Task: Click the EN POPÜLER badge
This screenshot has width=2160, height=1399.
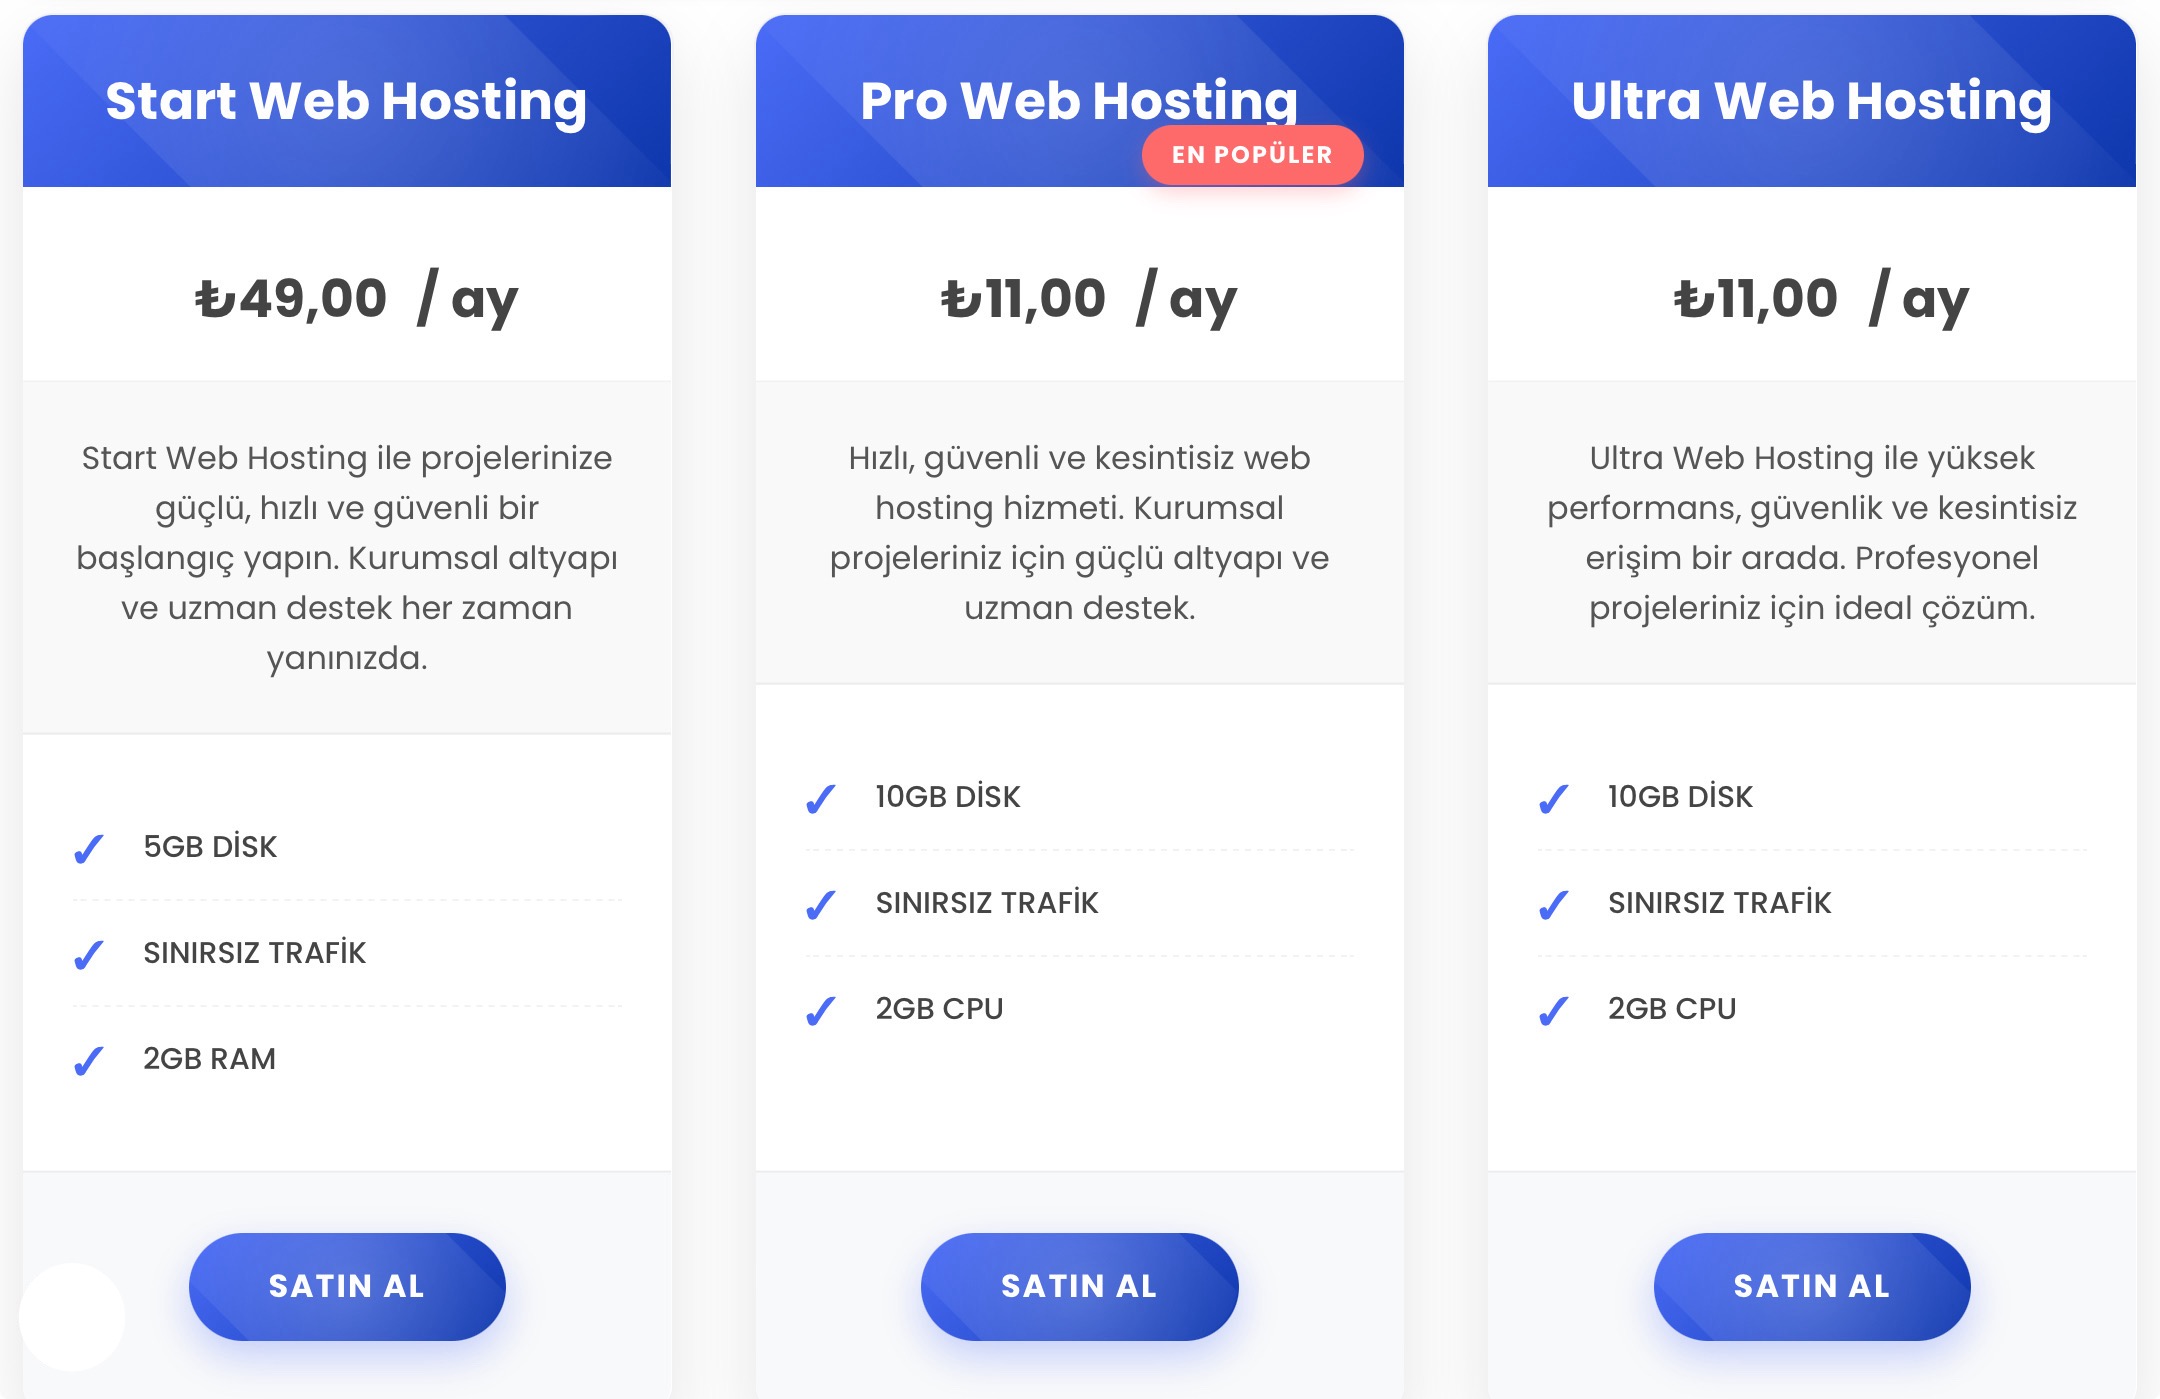Action: (1252, 155)
